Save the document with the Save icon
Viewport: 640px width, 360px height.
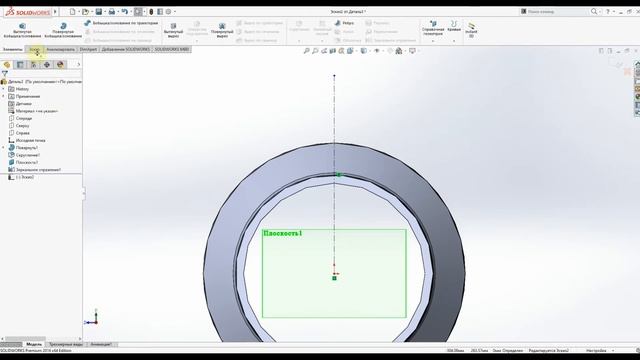98,12
